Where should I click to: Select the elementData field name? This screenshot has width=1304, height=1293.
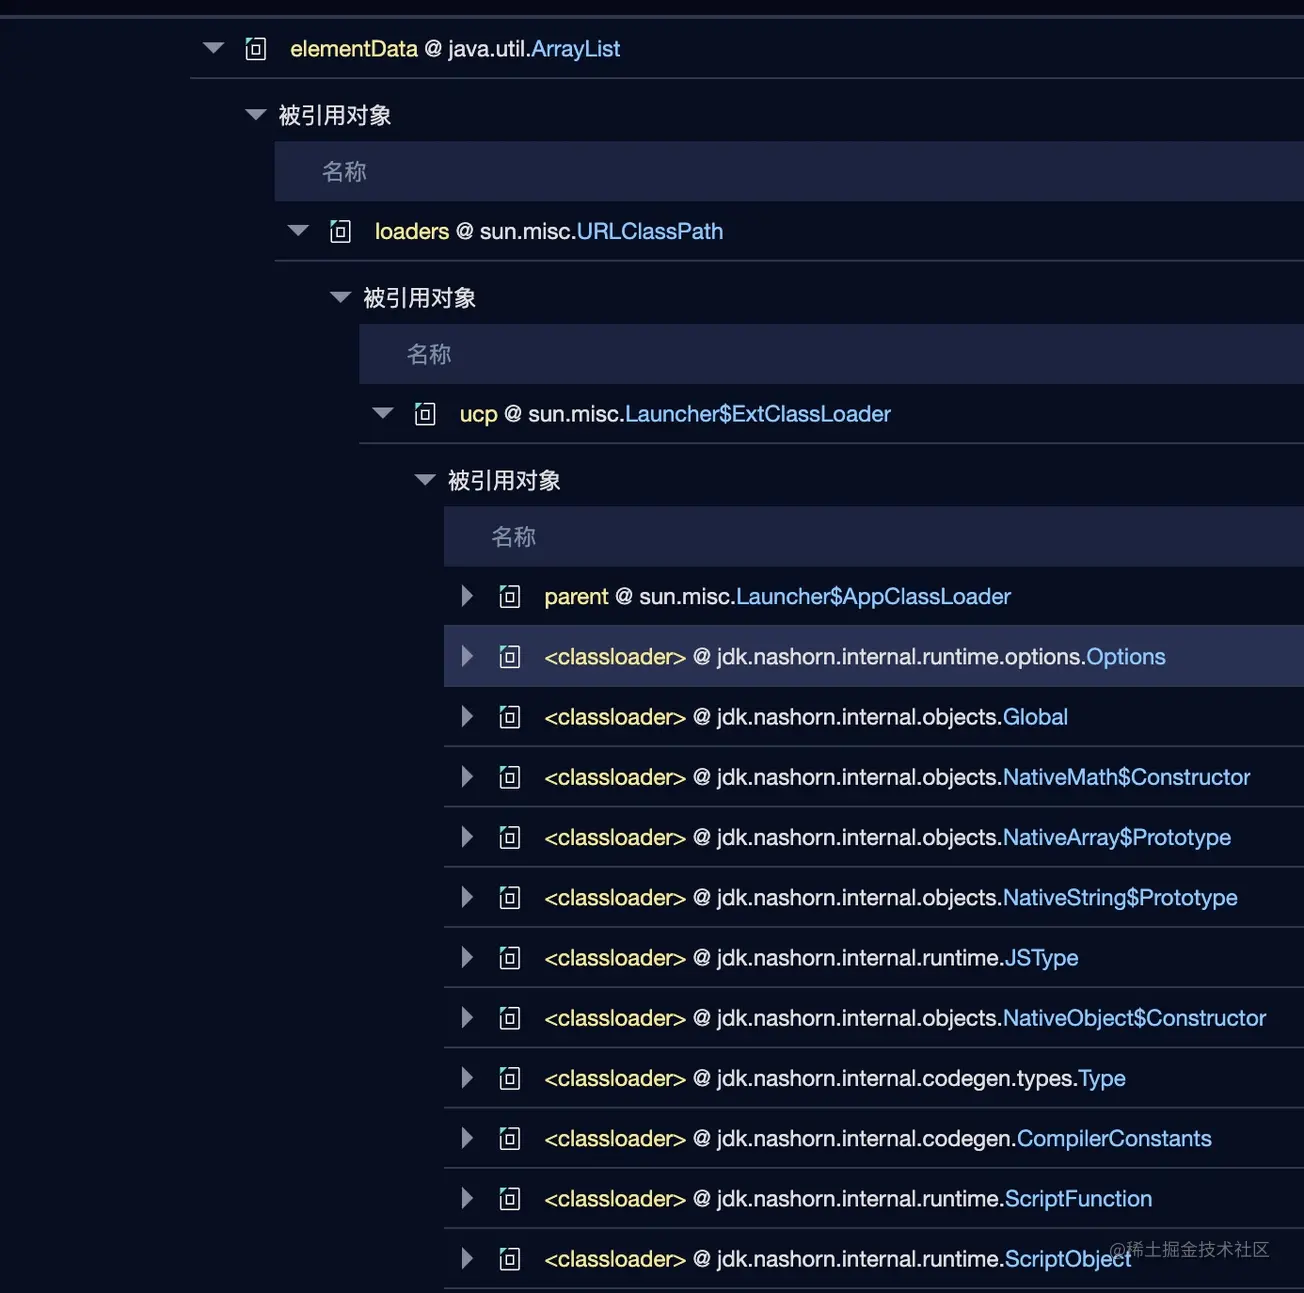tap(354, 49)
